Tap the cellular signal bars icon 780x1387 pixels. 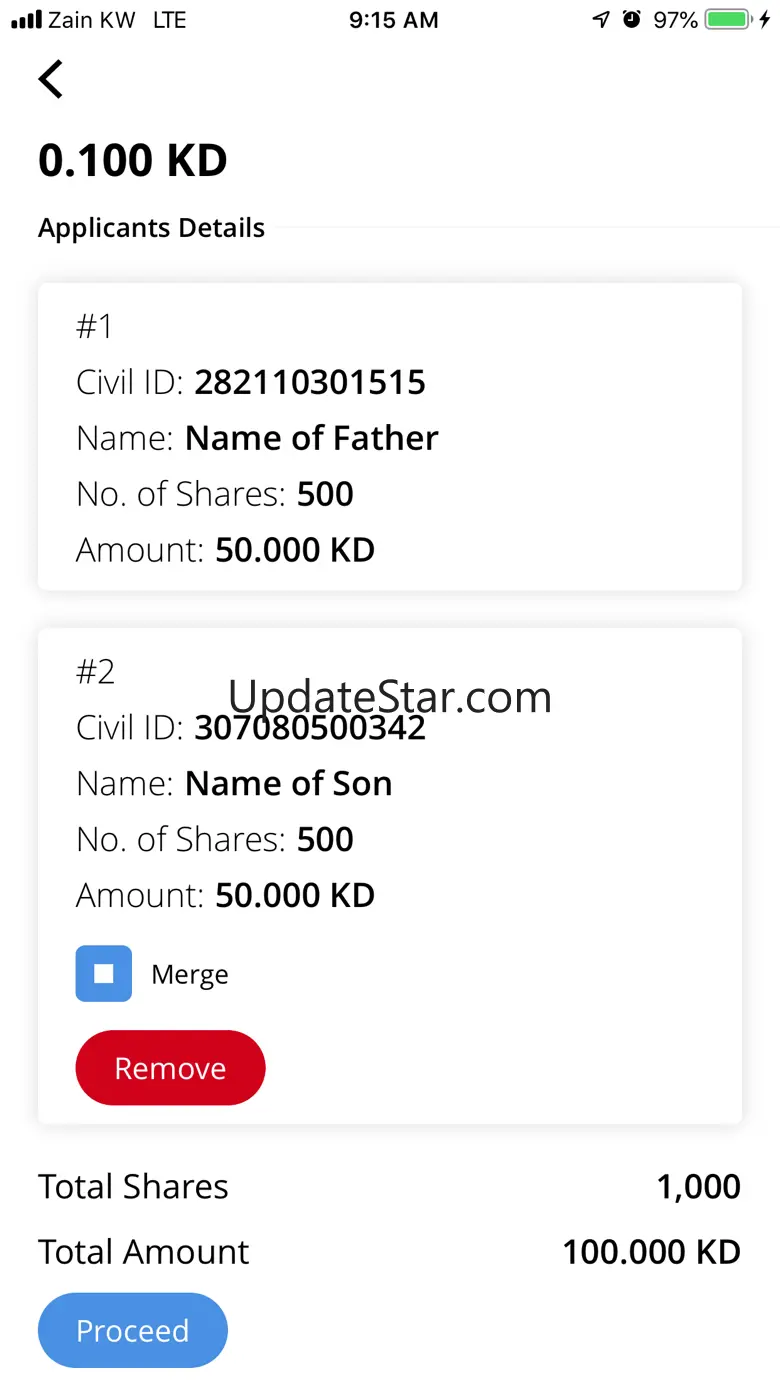point(26,20)
